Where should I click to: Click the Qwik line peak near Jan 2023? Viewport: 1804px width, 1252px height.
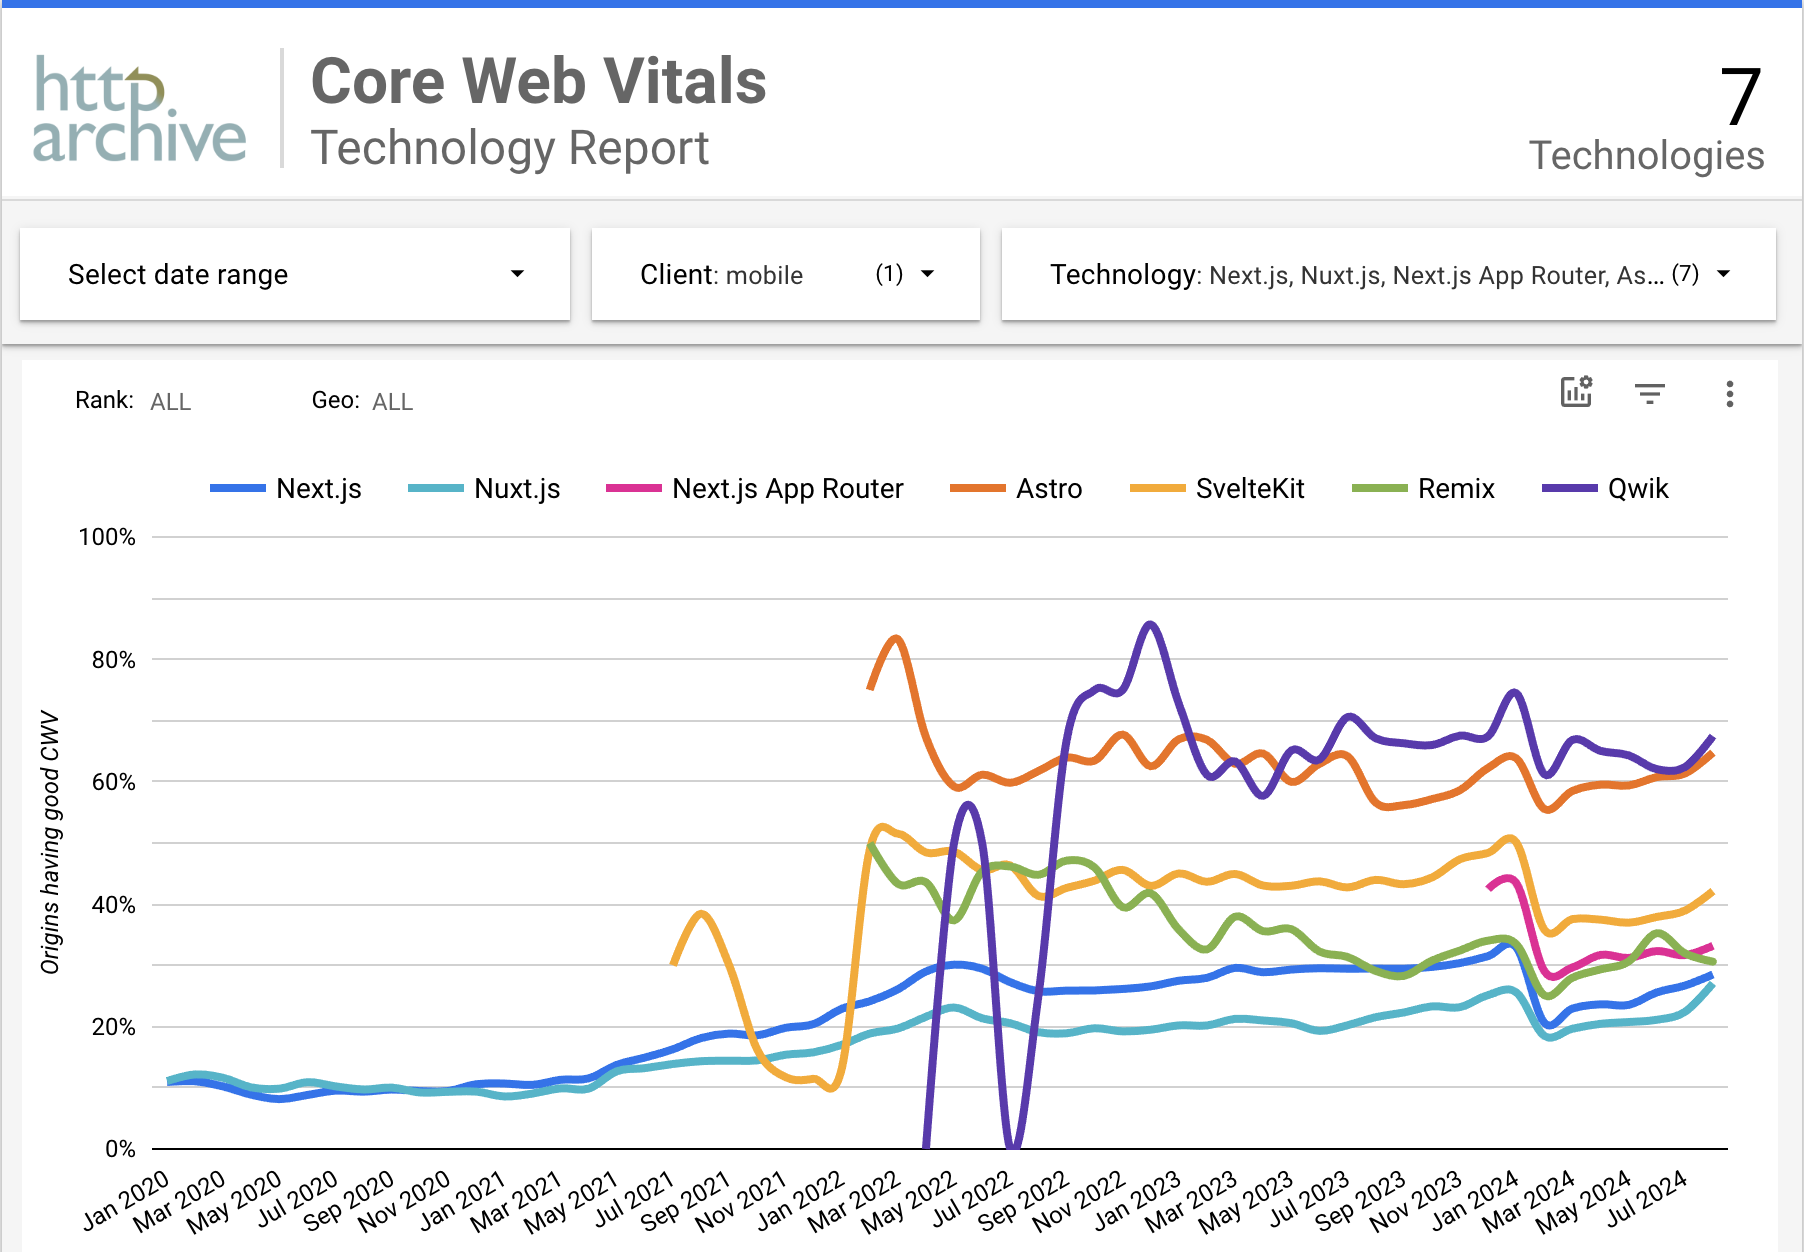pos(1151,625)
